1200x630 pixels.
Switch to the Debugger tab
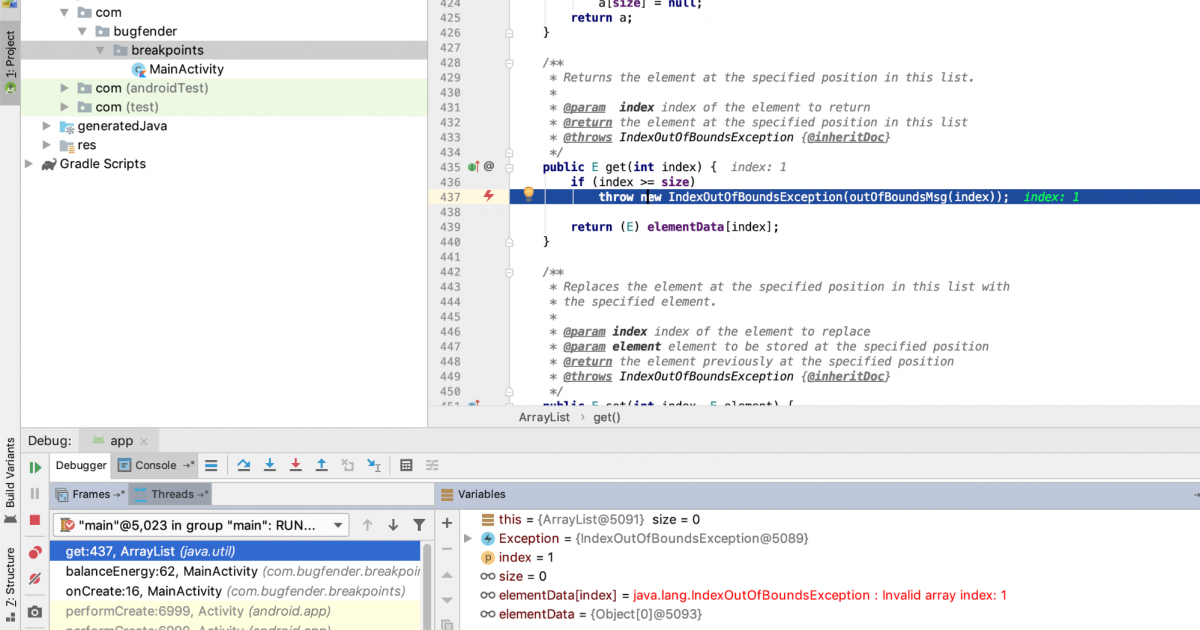click(x=80, y=465)
